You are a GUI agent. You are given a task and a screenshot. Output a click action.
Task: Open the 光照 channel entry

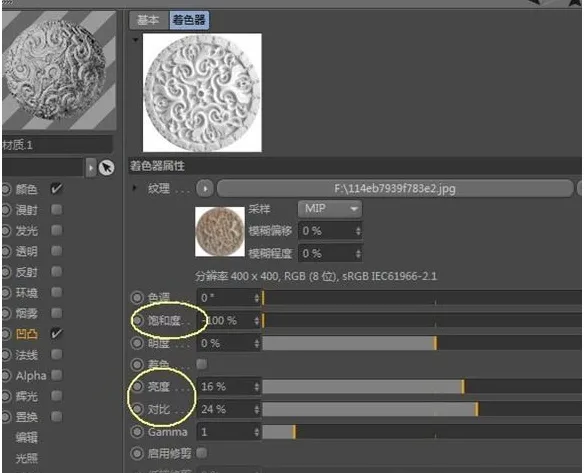26,458
